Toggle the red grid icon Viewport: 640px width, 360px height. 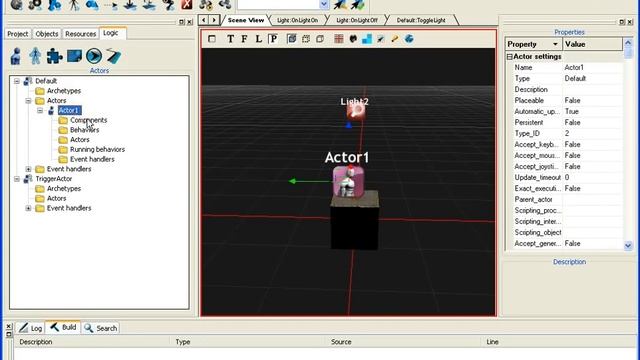pyautogui.click(x=338, y=39)
